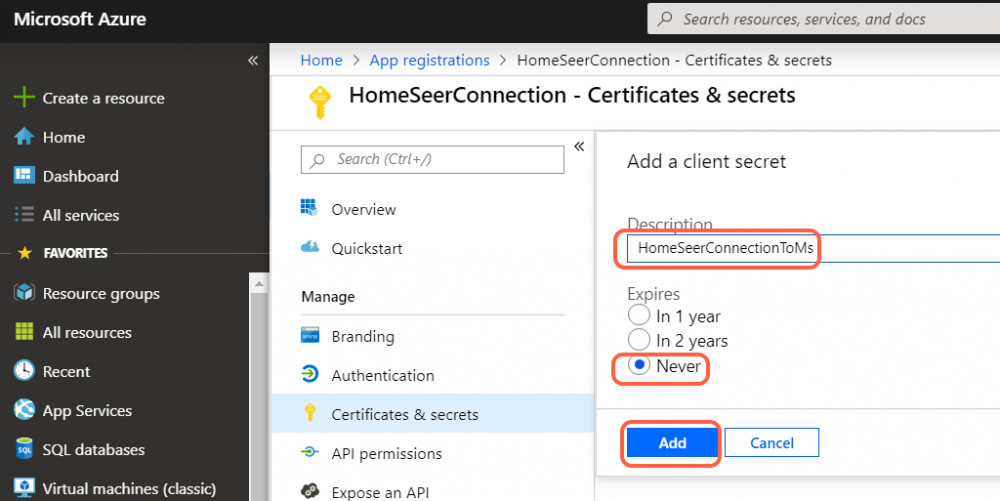
Task: Click the SQL databases icon
Action: 24,450
